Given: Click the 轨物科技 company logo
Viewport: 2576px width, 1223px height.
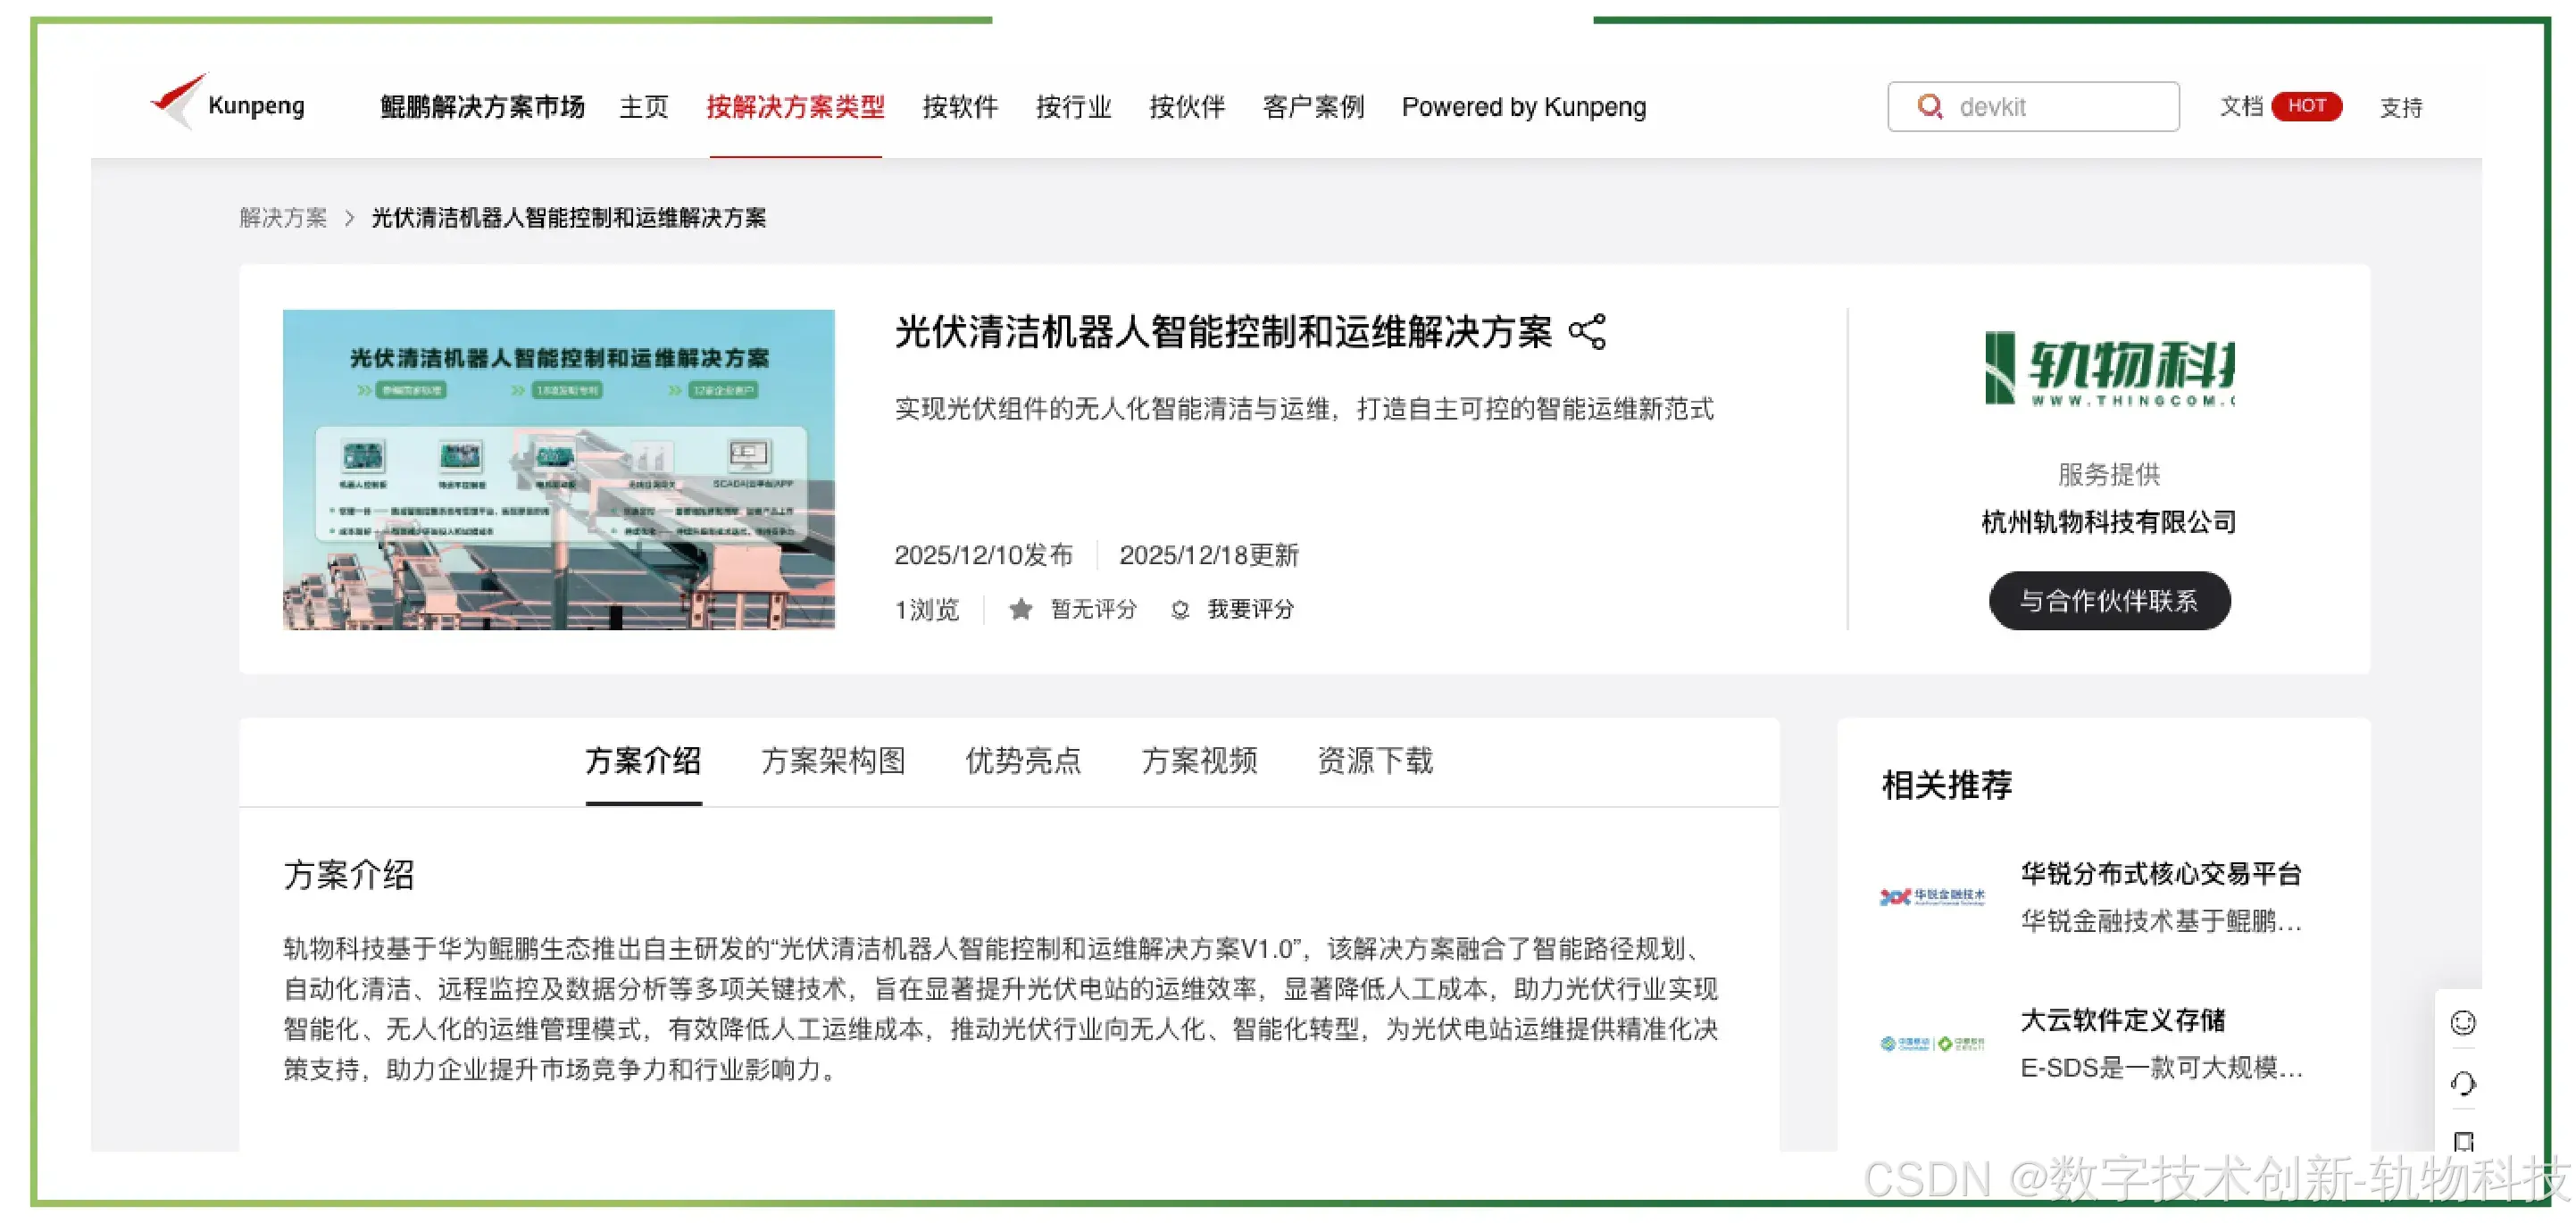Looking at the screenshot, I should (x=2108, y=368).
